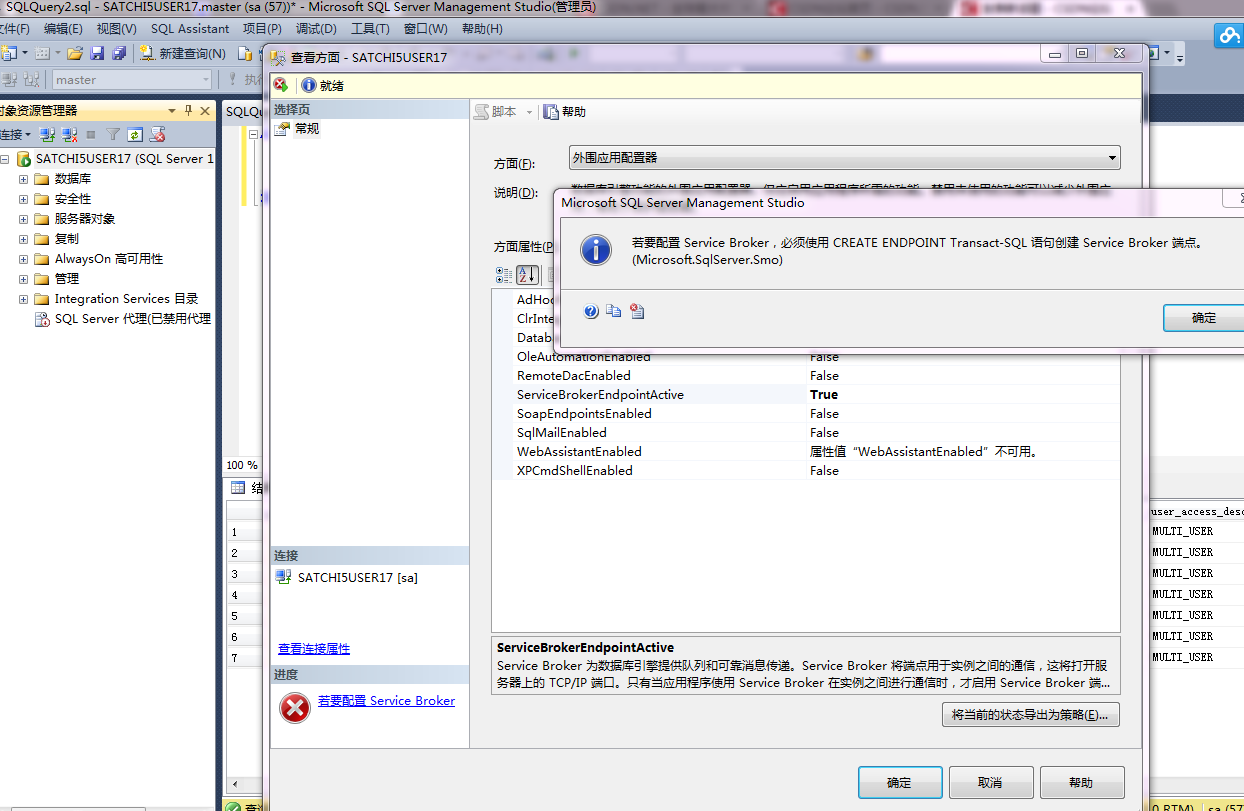Viewport: 1244px width, 811px height.
Task: Pin the Object Explorer panel
Action: (188, 110)
